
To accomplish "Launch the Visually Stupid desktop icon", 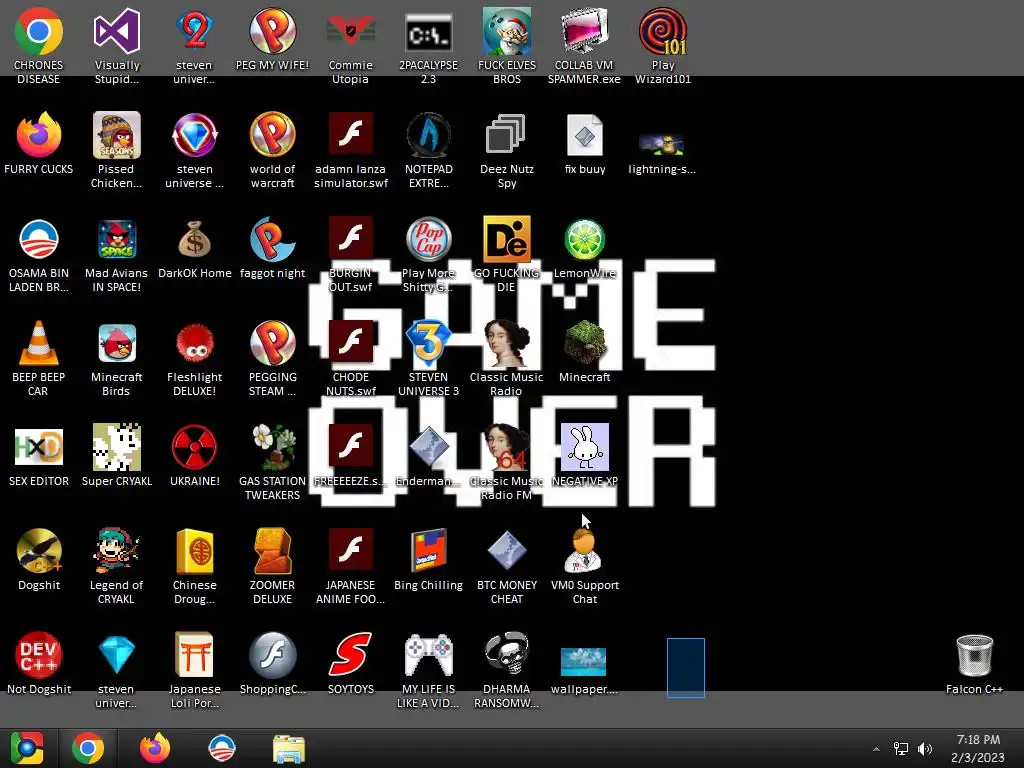I will [116, 31].
